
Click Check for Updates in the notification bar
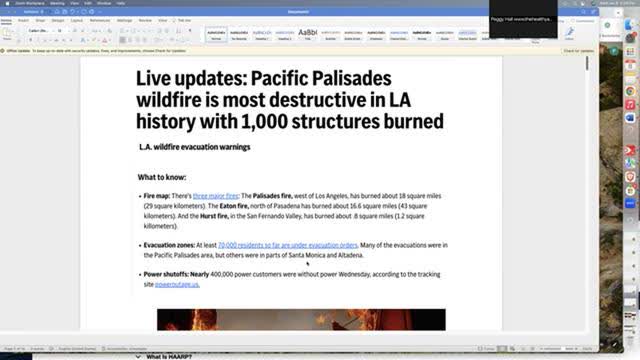tap(579, 51)
